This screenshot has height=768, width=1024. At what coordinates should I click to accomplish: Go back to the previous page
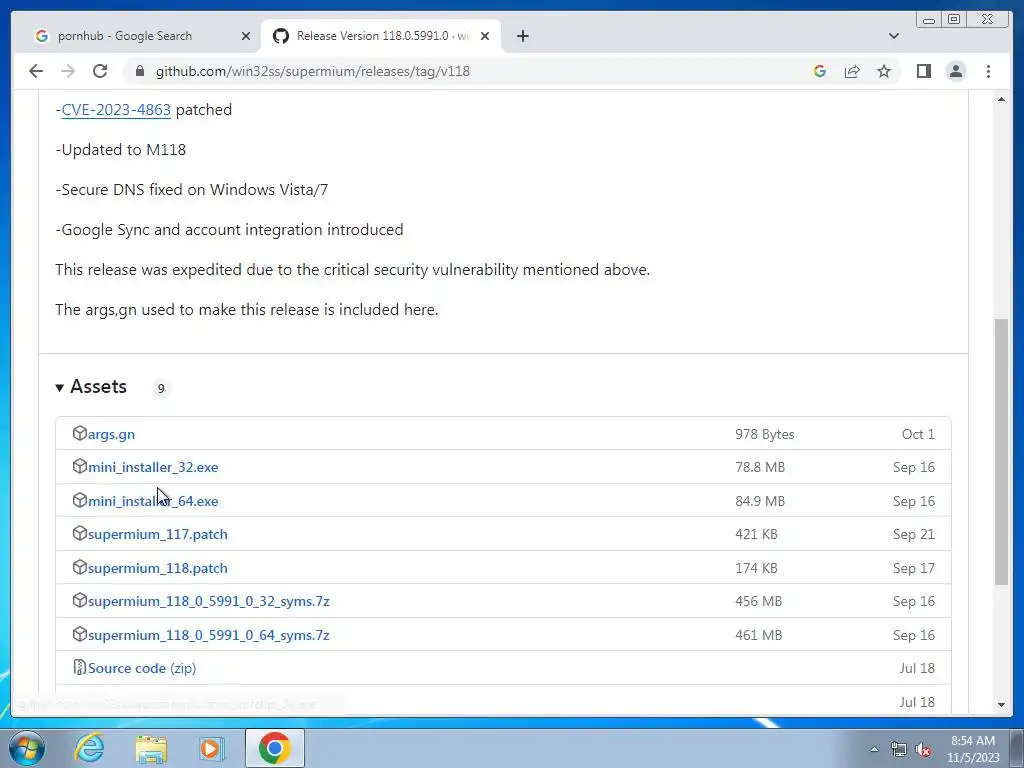coord(36,71)
